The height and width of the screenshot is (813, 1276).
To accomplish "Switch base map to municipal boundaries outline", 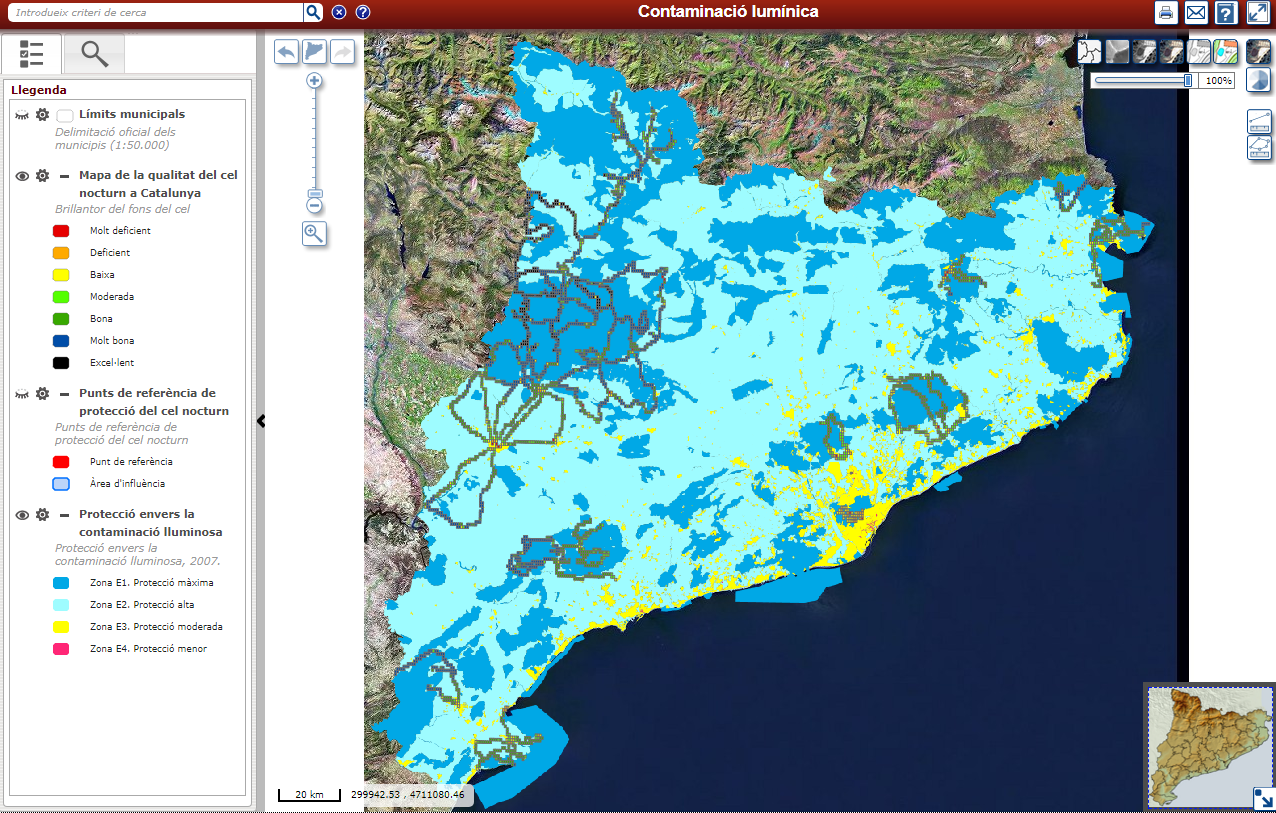I will [x=1089, y=51].
